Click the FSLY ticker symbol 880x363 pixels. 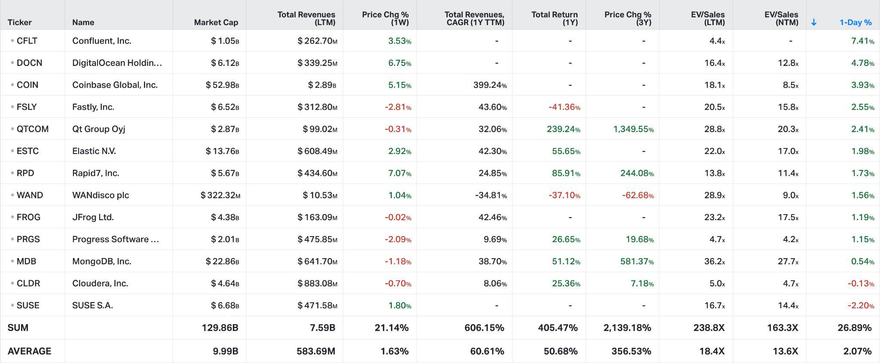27,107
